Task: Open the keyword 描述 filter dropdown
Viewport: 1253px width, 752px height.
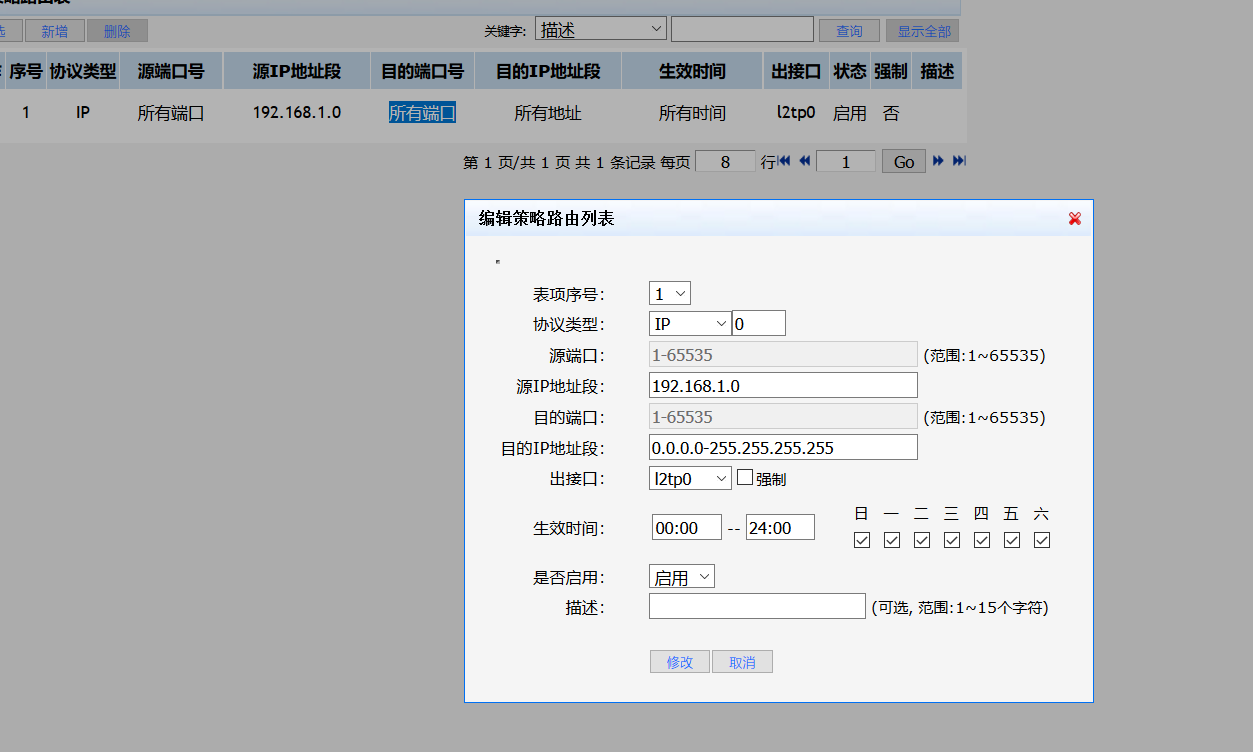Action: click(x=601, y=30)
